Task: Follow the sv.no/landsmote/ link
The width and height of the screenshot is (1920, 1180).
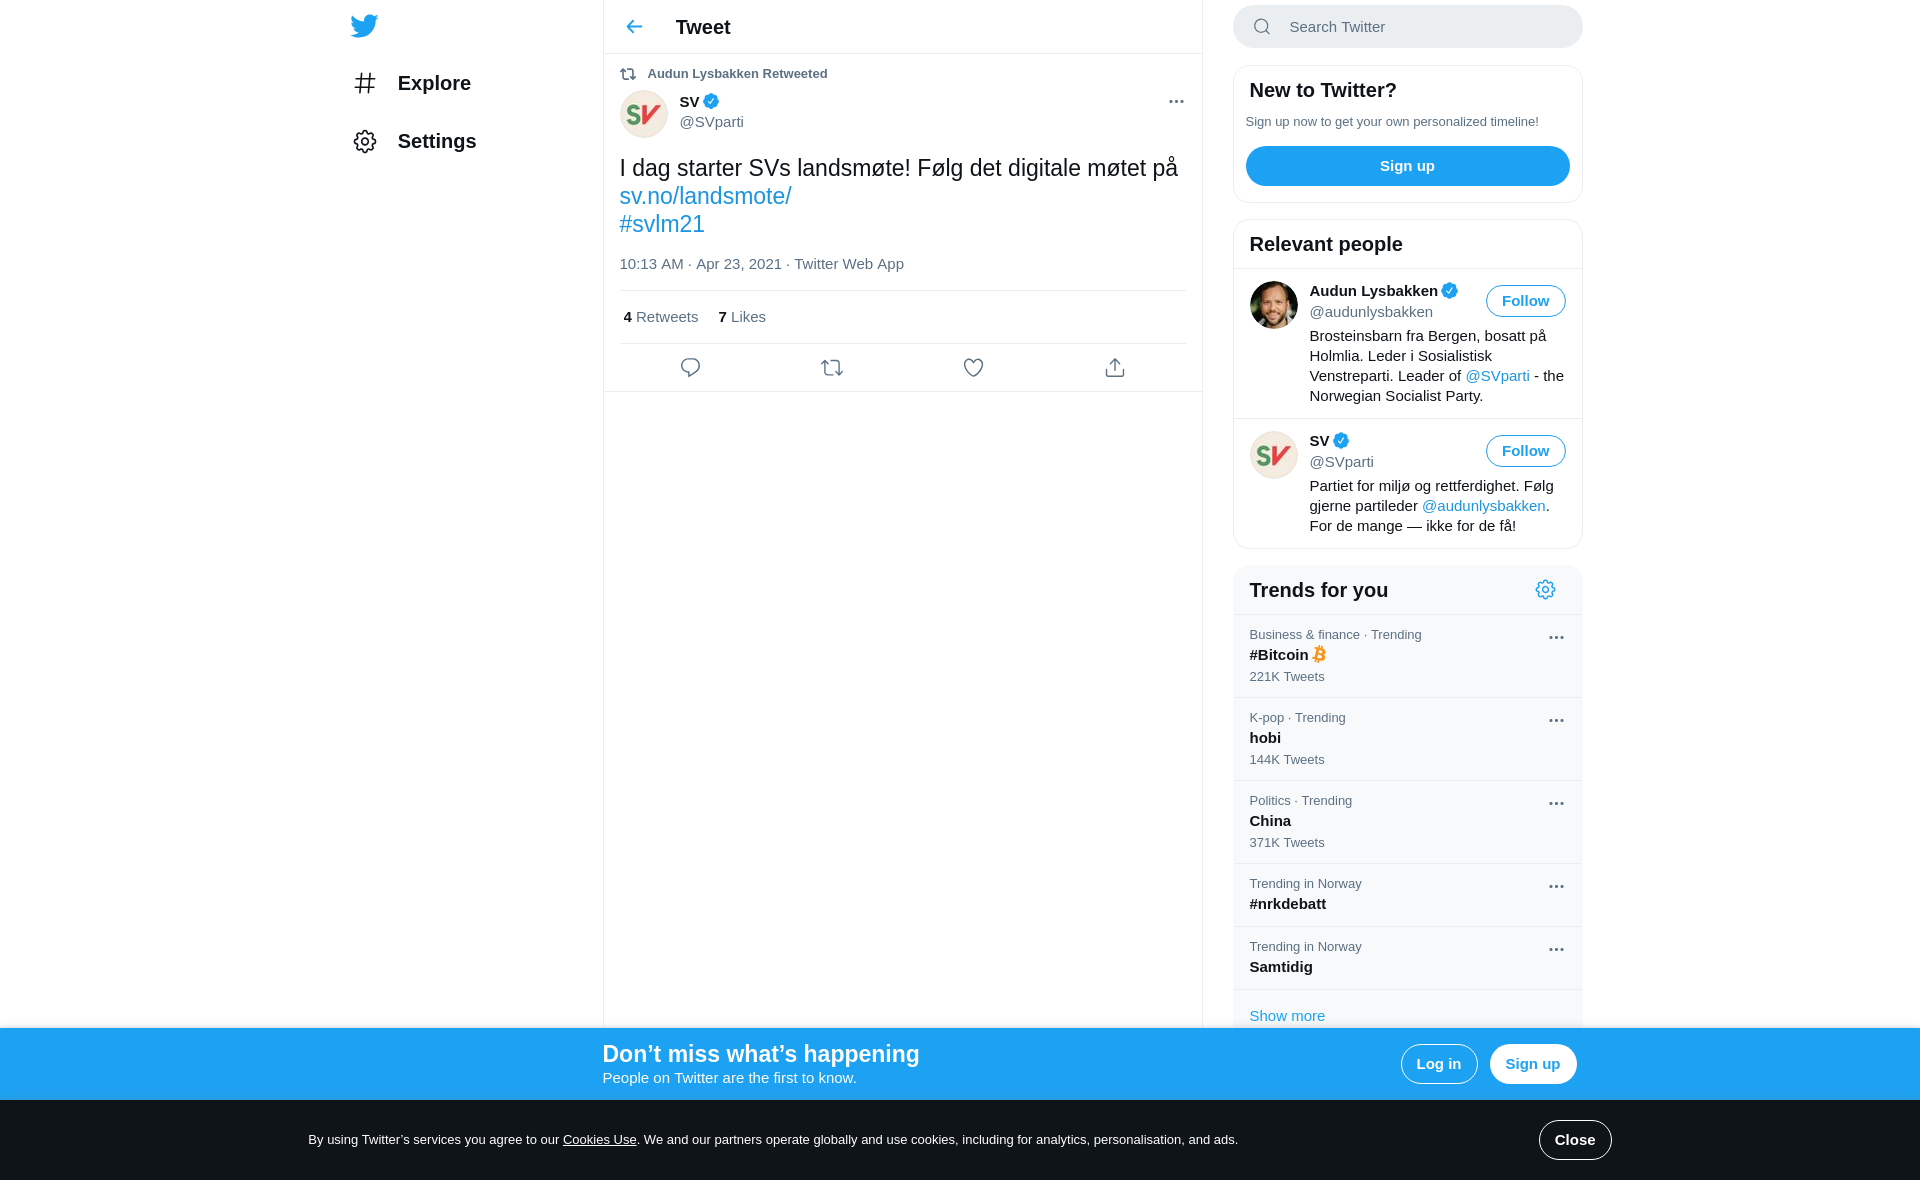Action: tap(705, 196)
